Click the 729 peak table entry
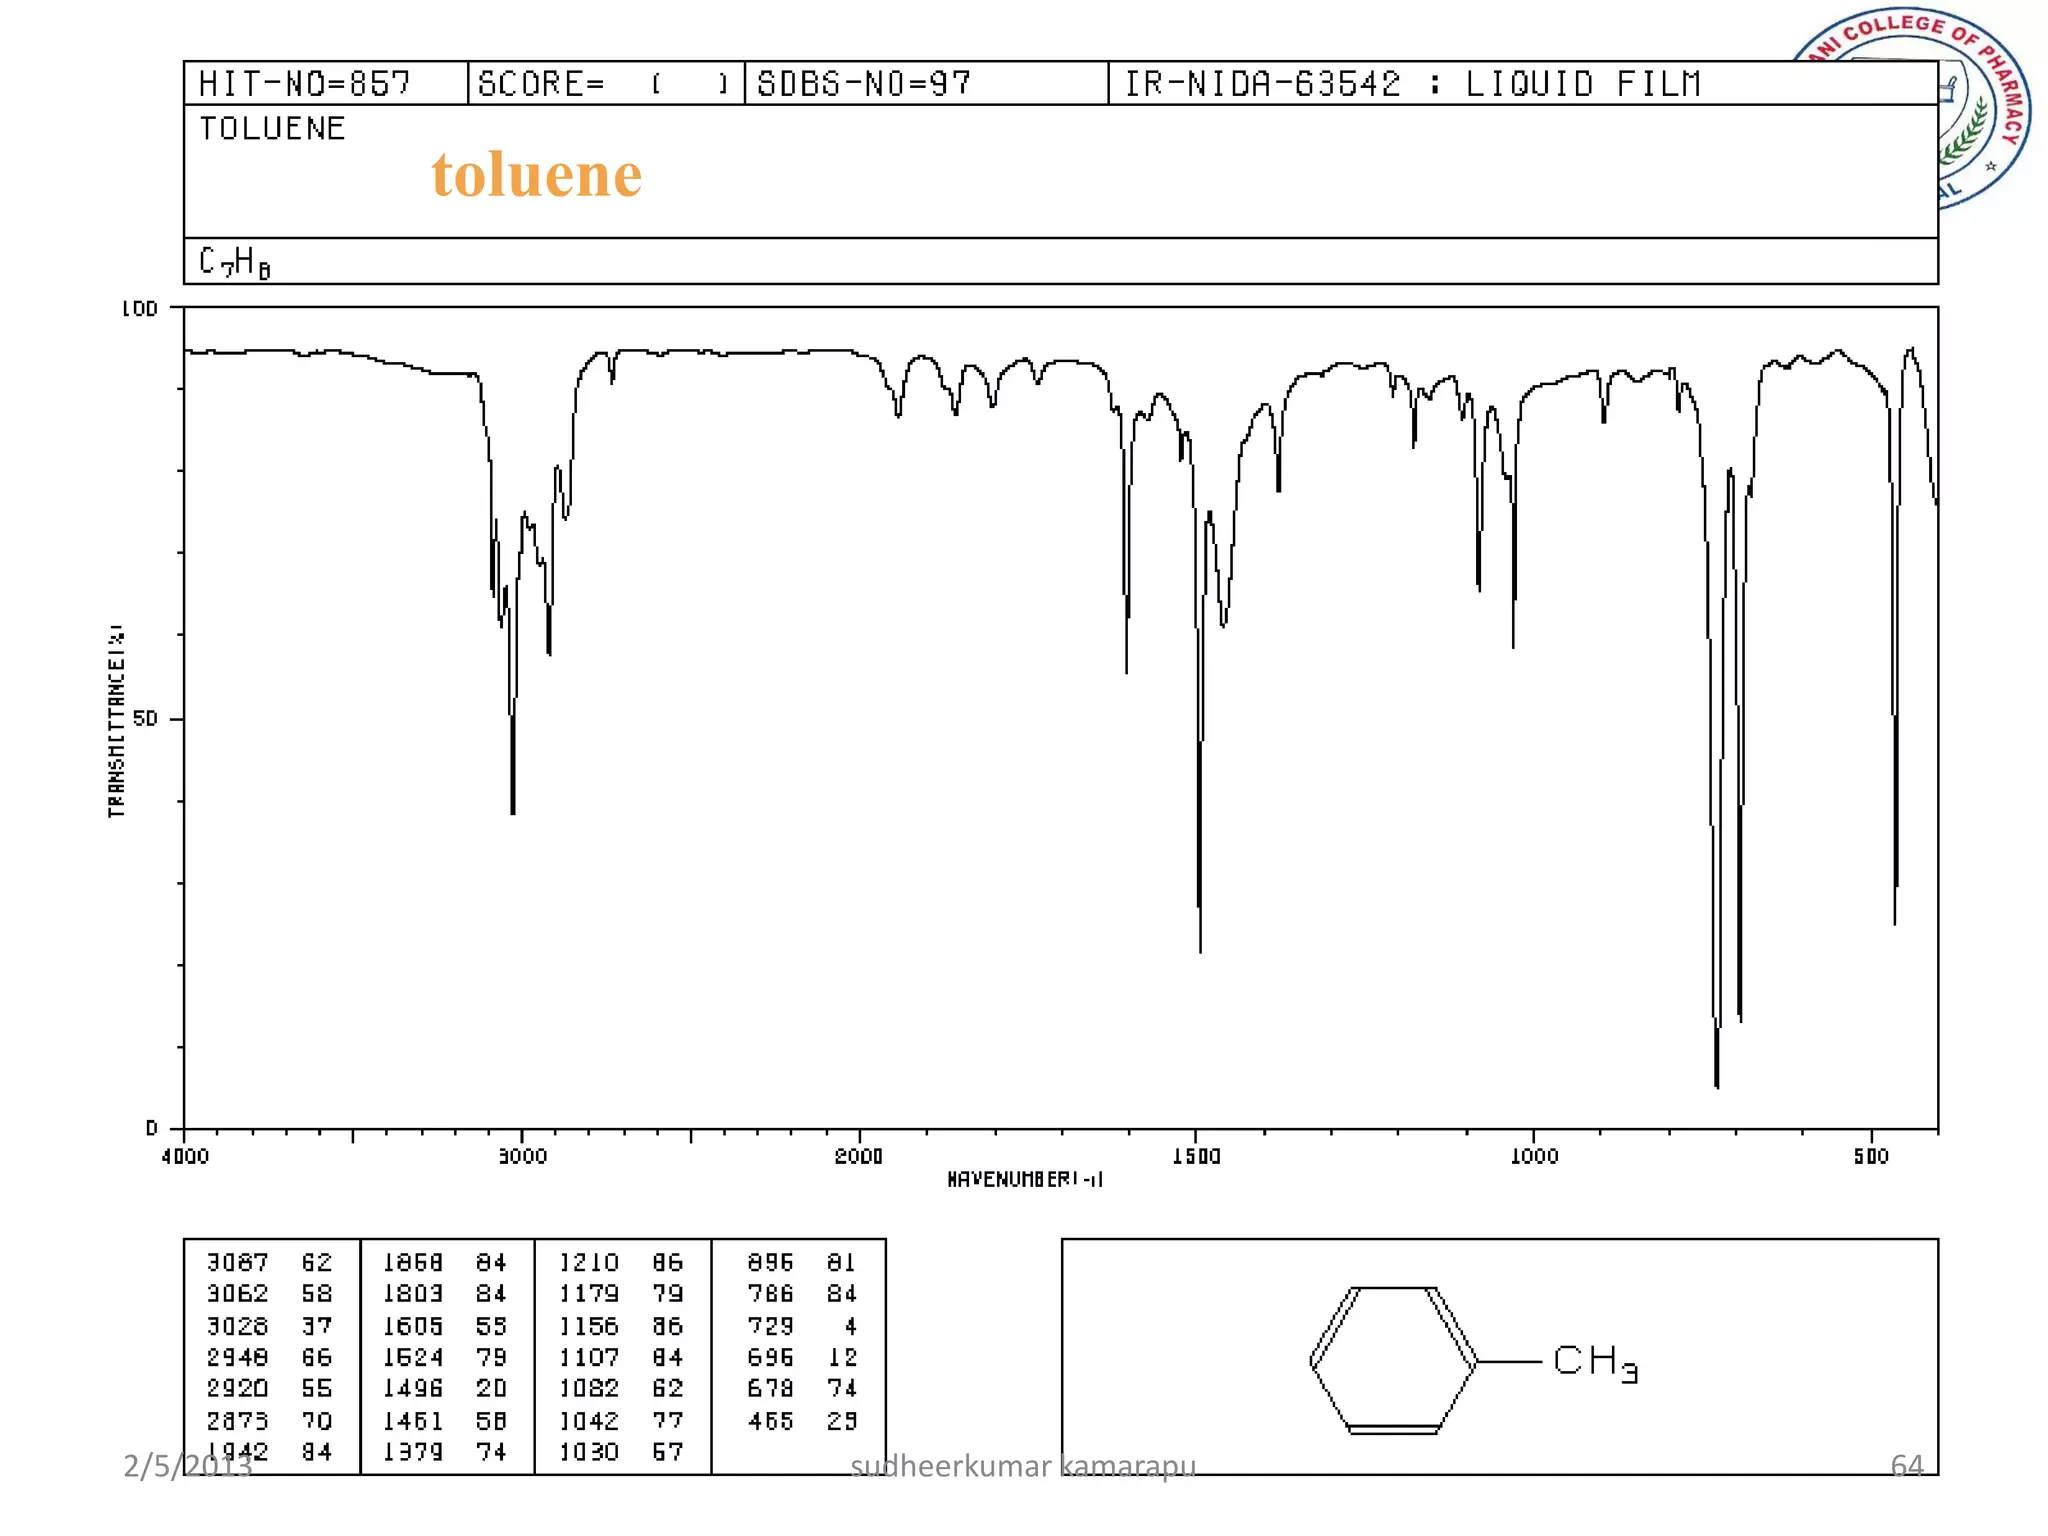Viewport: 2048px width, 1536px height. 770,1326
